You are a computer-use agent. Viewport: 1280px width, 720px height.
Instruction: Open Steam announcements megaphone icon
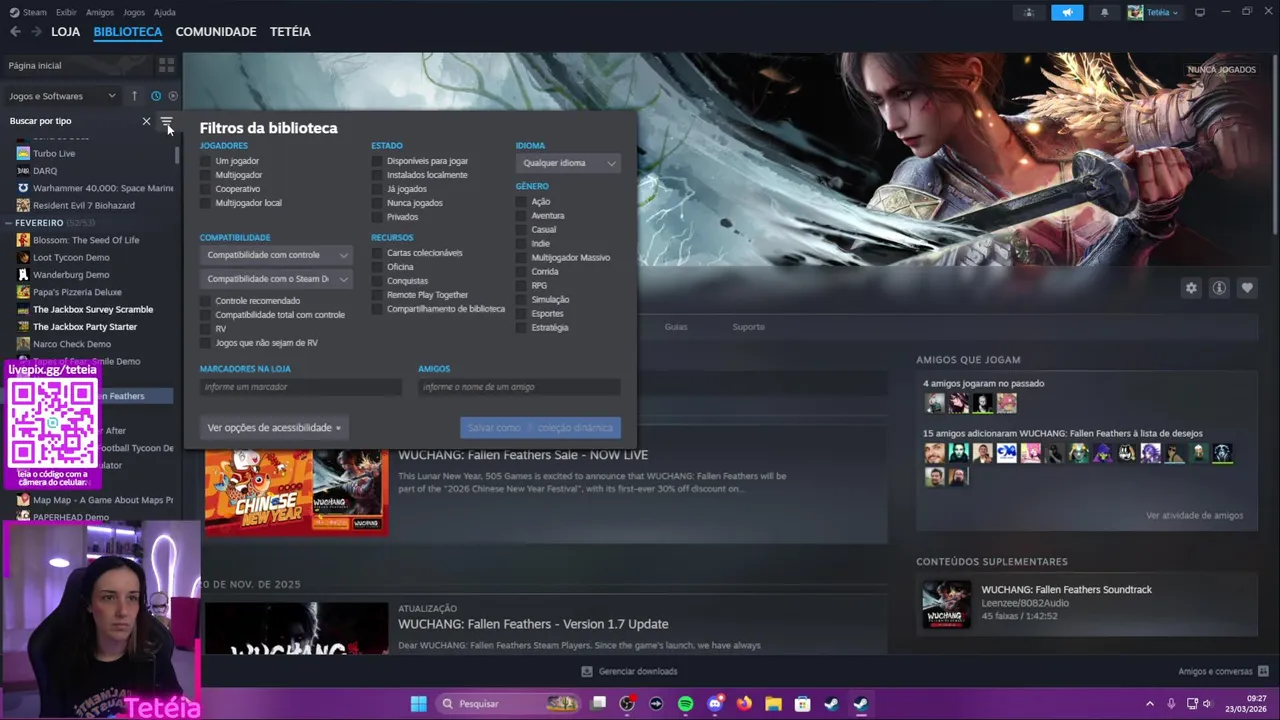point(1067,12)
